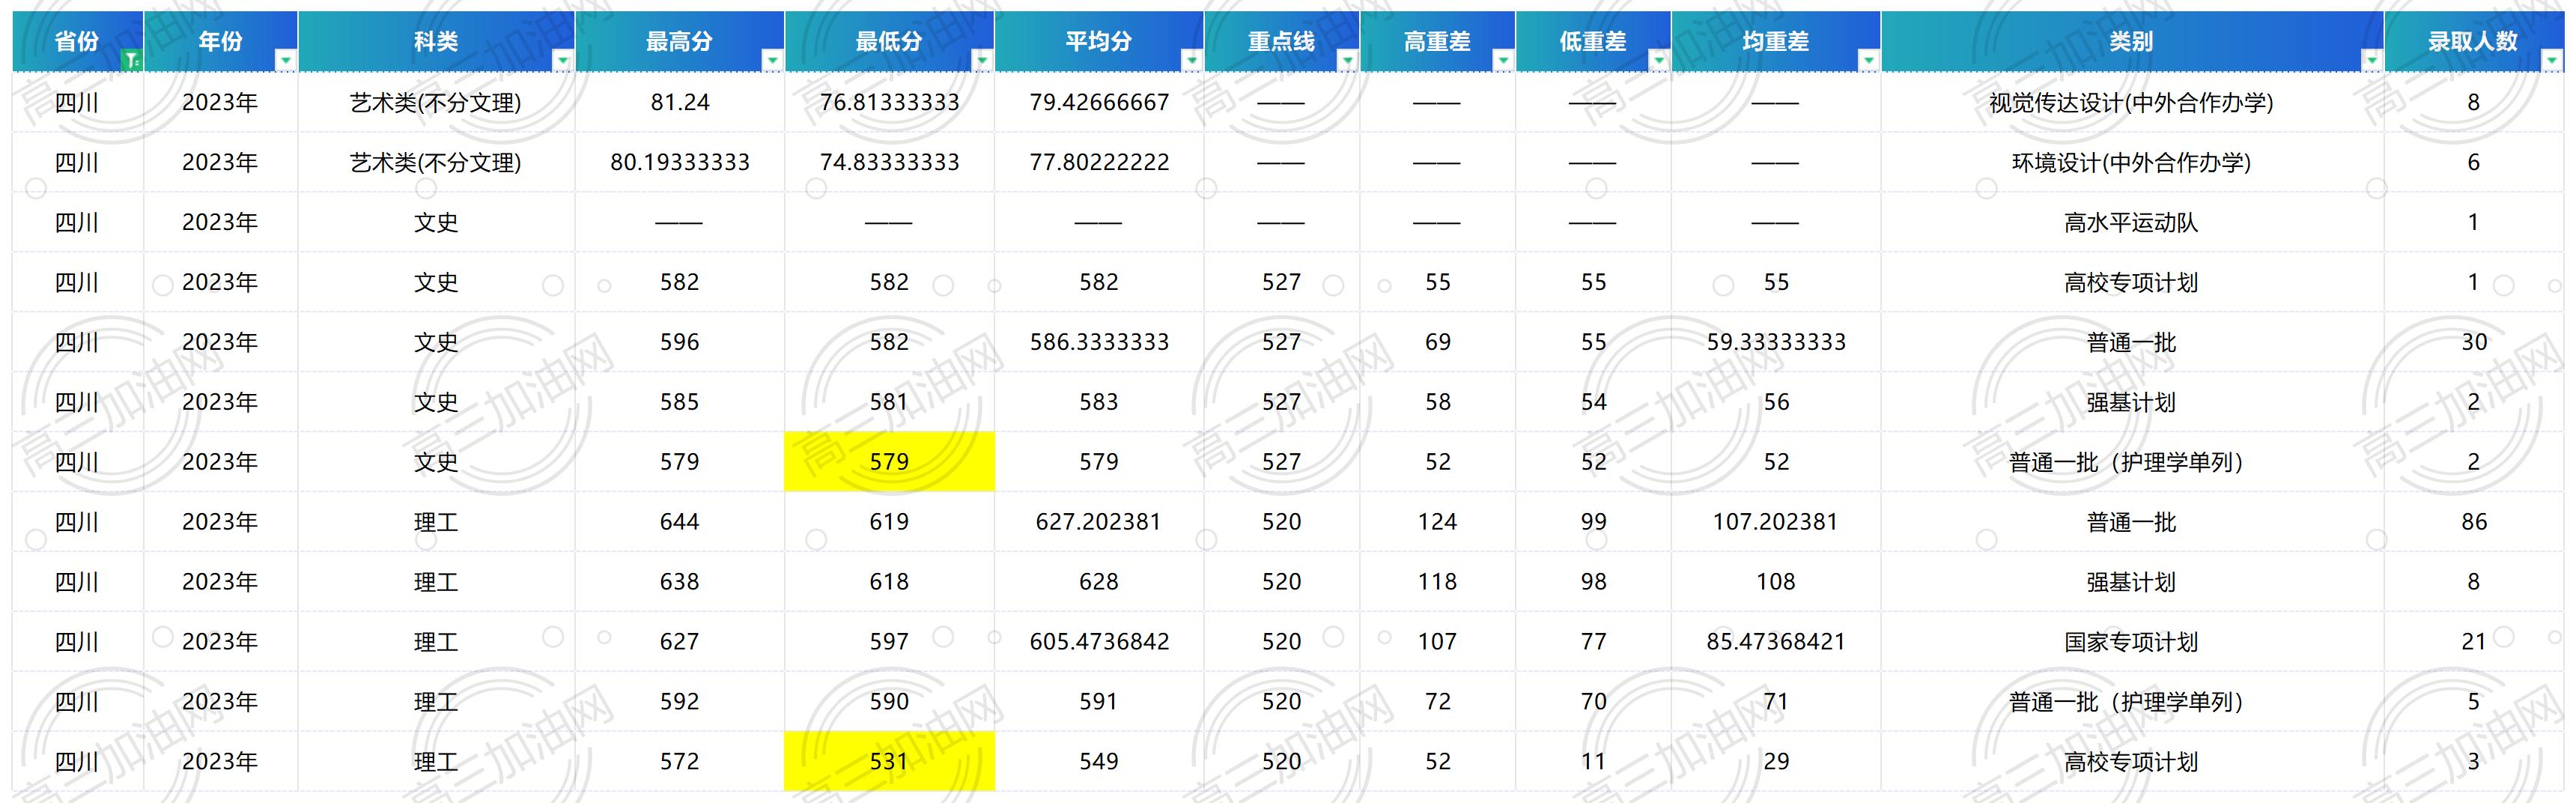Screen dimensions: 2576x803
Task: Click the 79.42666667 average cell
Action: [1099, 102]
